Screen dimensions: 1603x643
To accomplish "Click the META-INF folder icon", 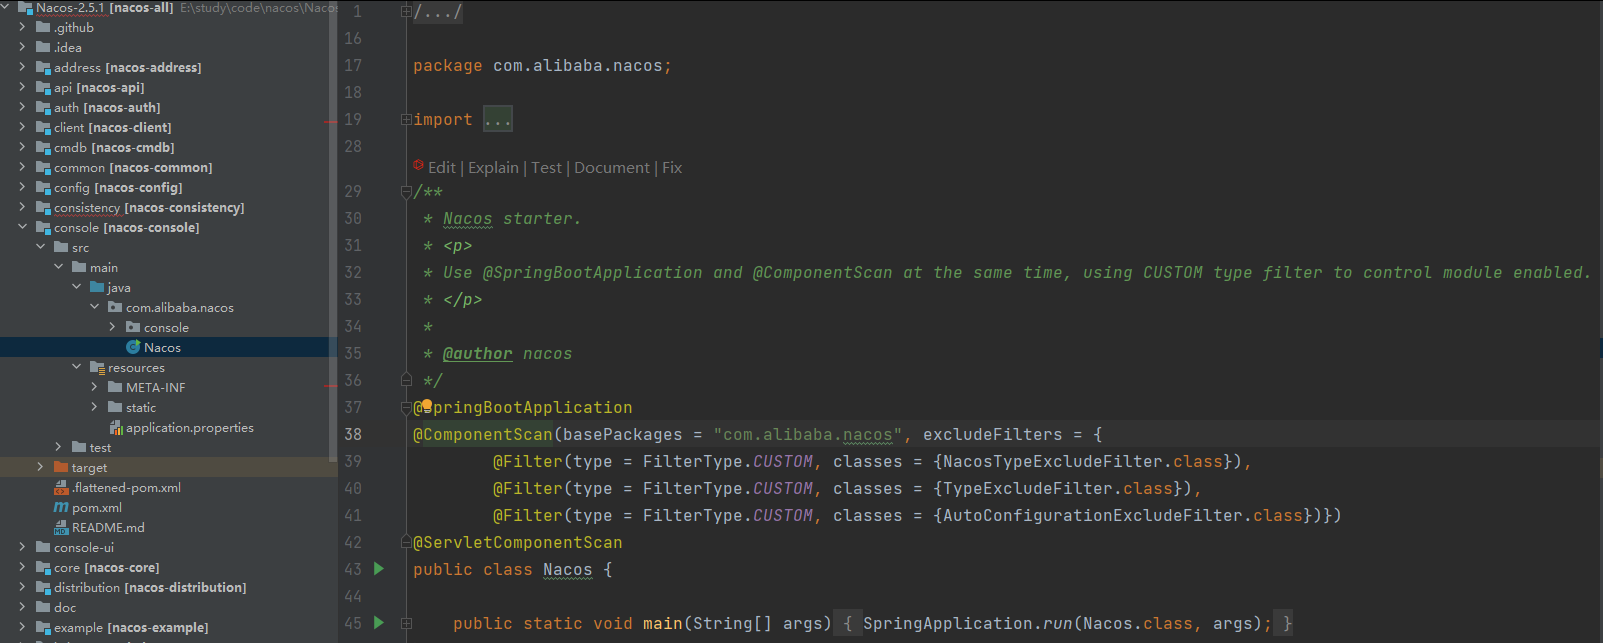I will [x=115, y=387].
